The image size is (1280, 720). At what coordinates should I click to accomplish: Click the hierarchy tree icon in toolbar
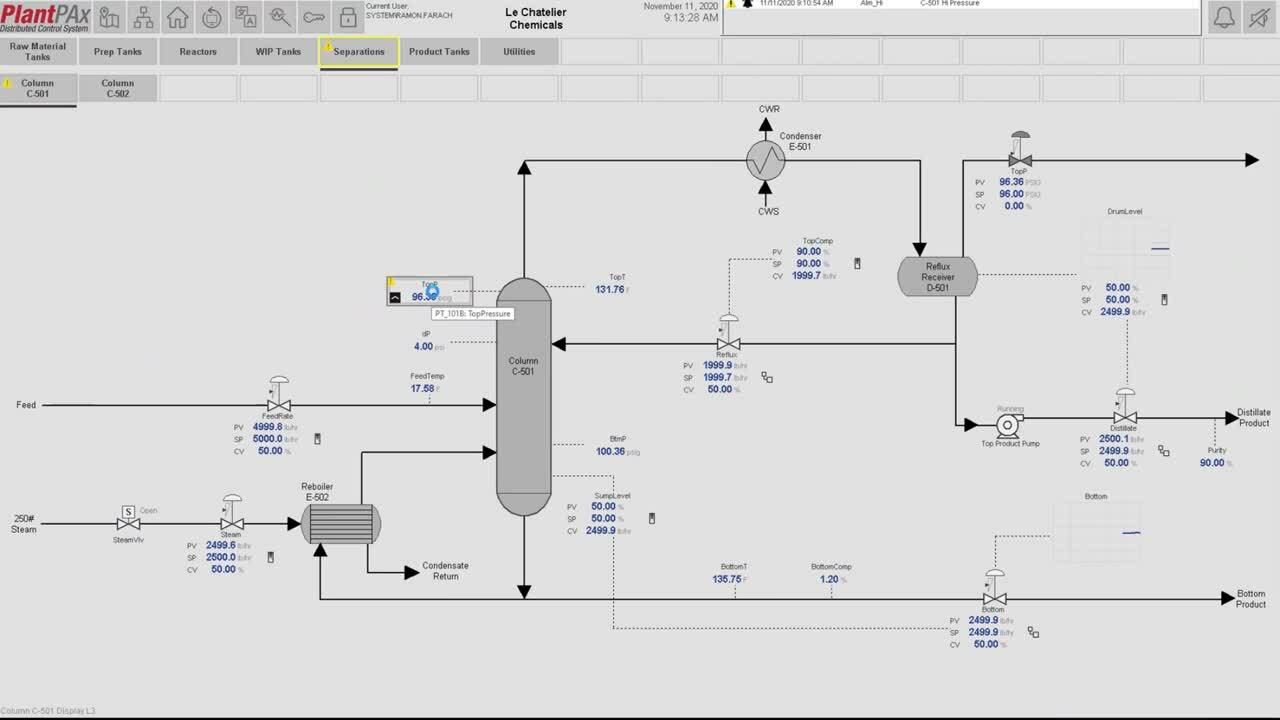(x=144, y=17)
